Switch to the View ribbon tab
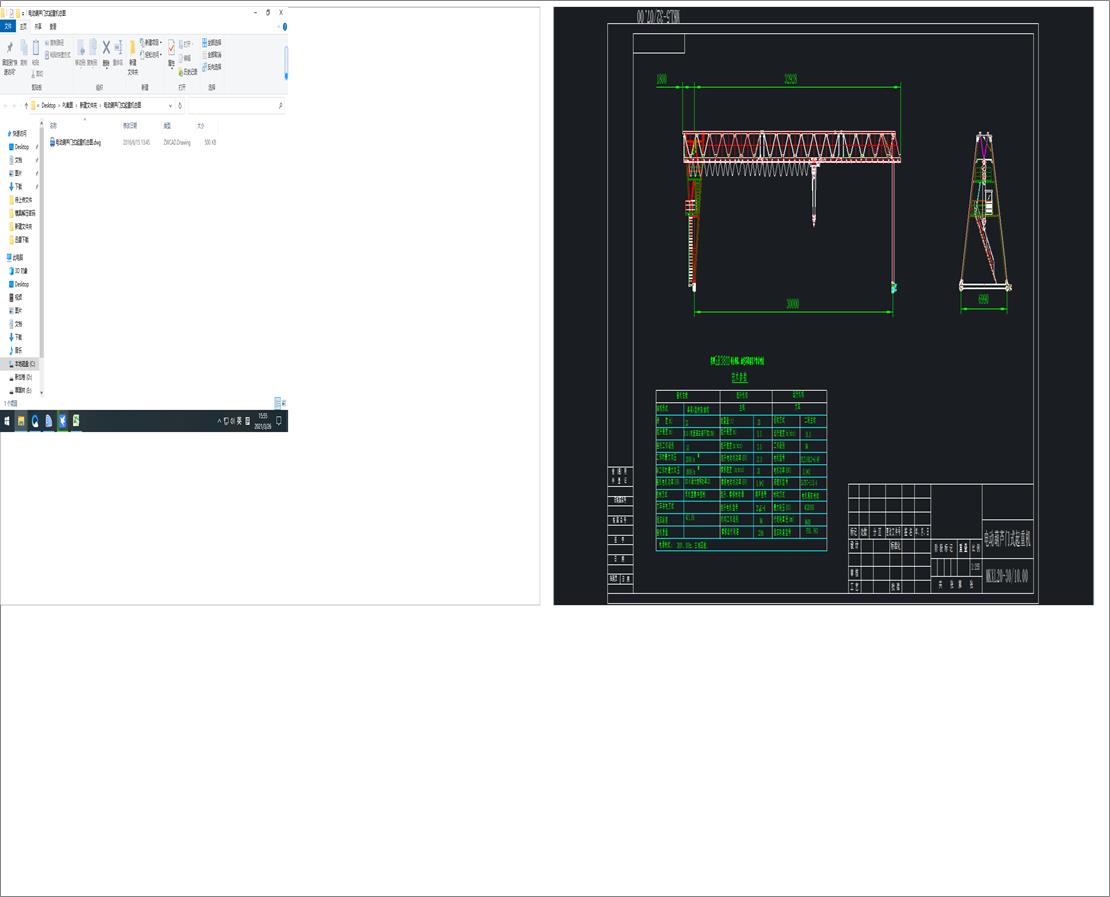1110x897 pixels. [x=53, y=27]
